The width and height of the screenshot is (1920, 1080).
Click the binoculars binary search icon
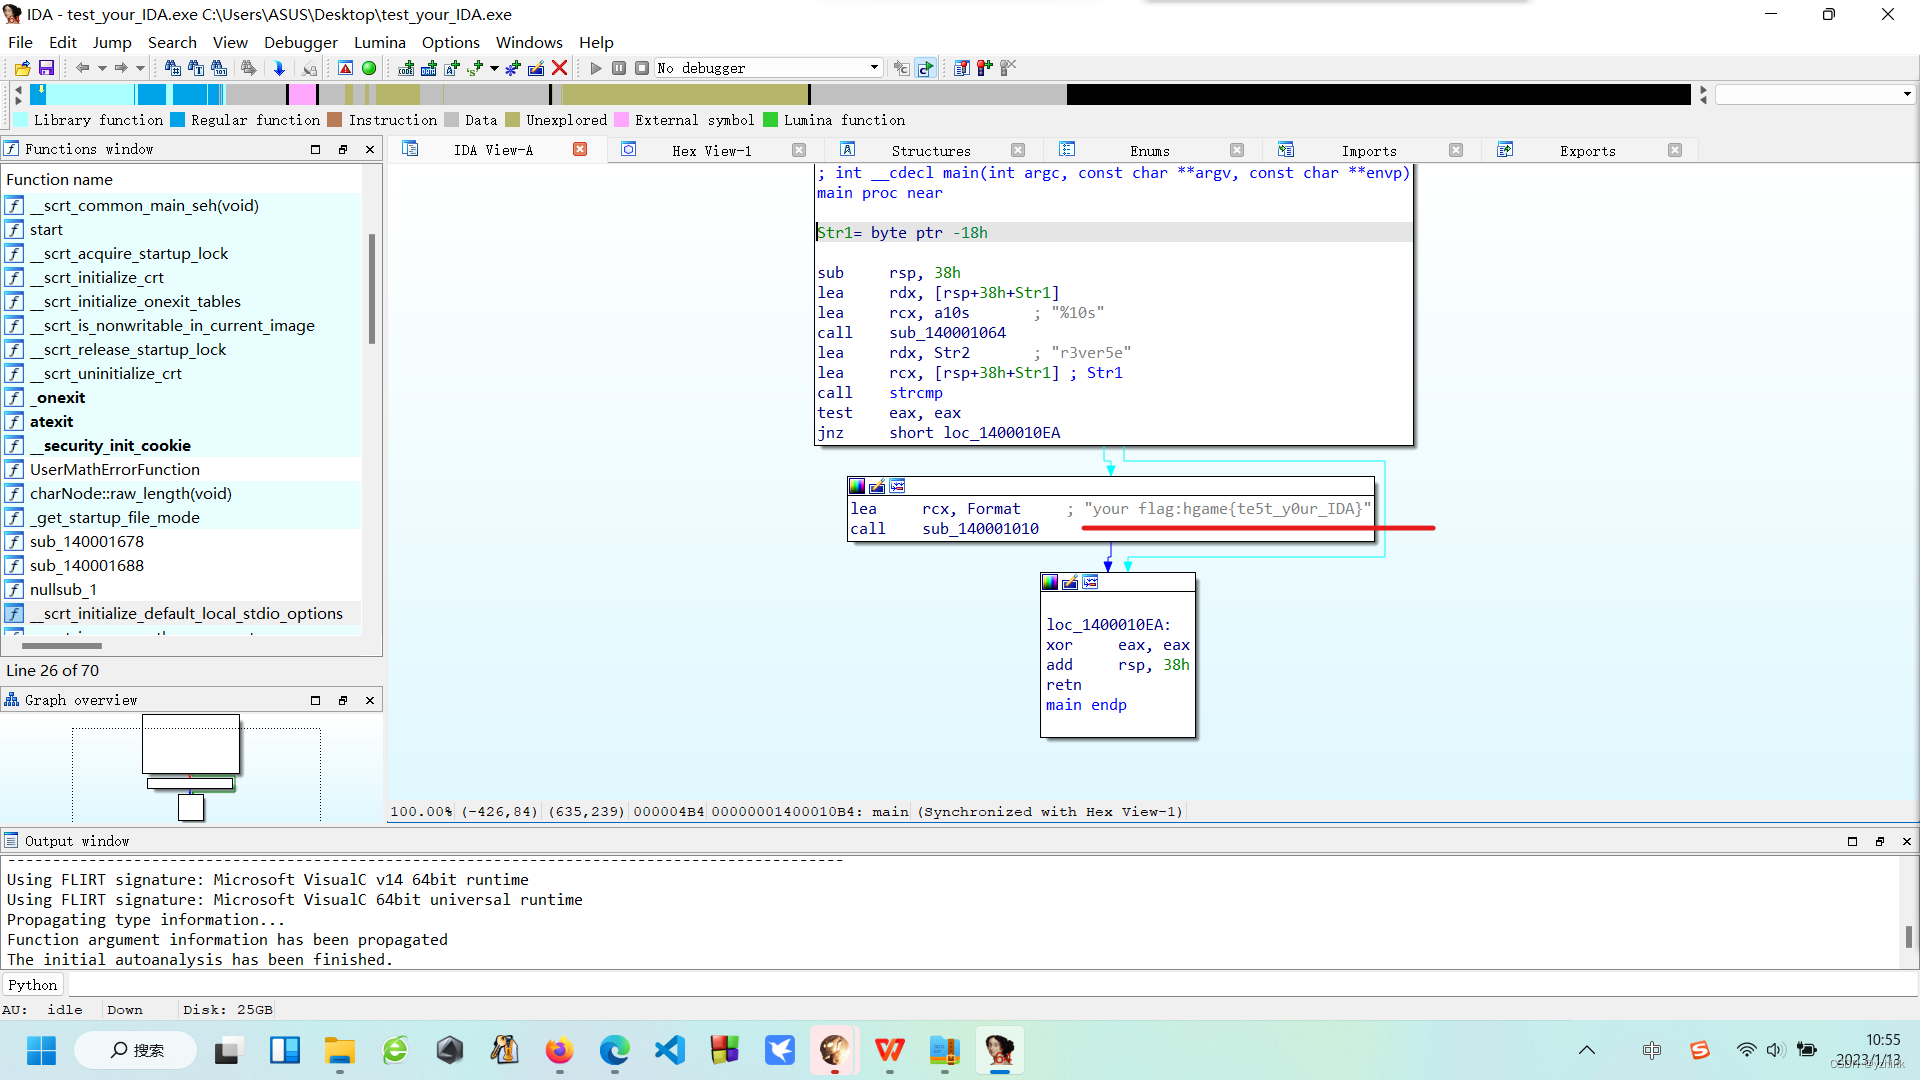(x=219, y=68)
